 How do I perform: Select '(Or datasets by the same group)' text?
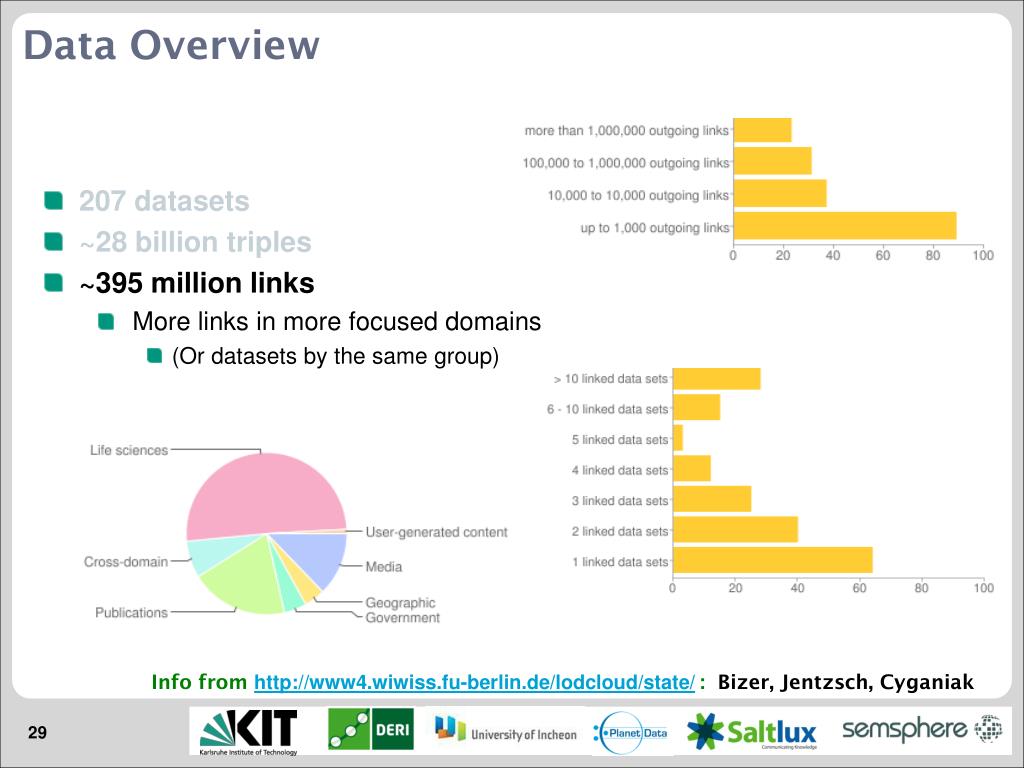[x=335, y=357]
